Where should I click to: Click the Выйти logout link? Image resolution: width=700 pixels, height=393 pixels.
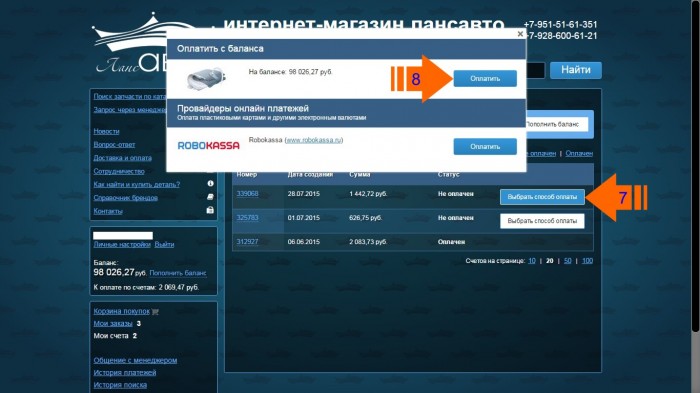point(164,244)
